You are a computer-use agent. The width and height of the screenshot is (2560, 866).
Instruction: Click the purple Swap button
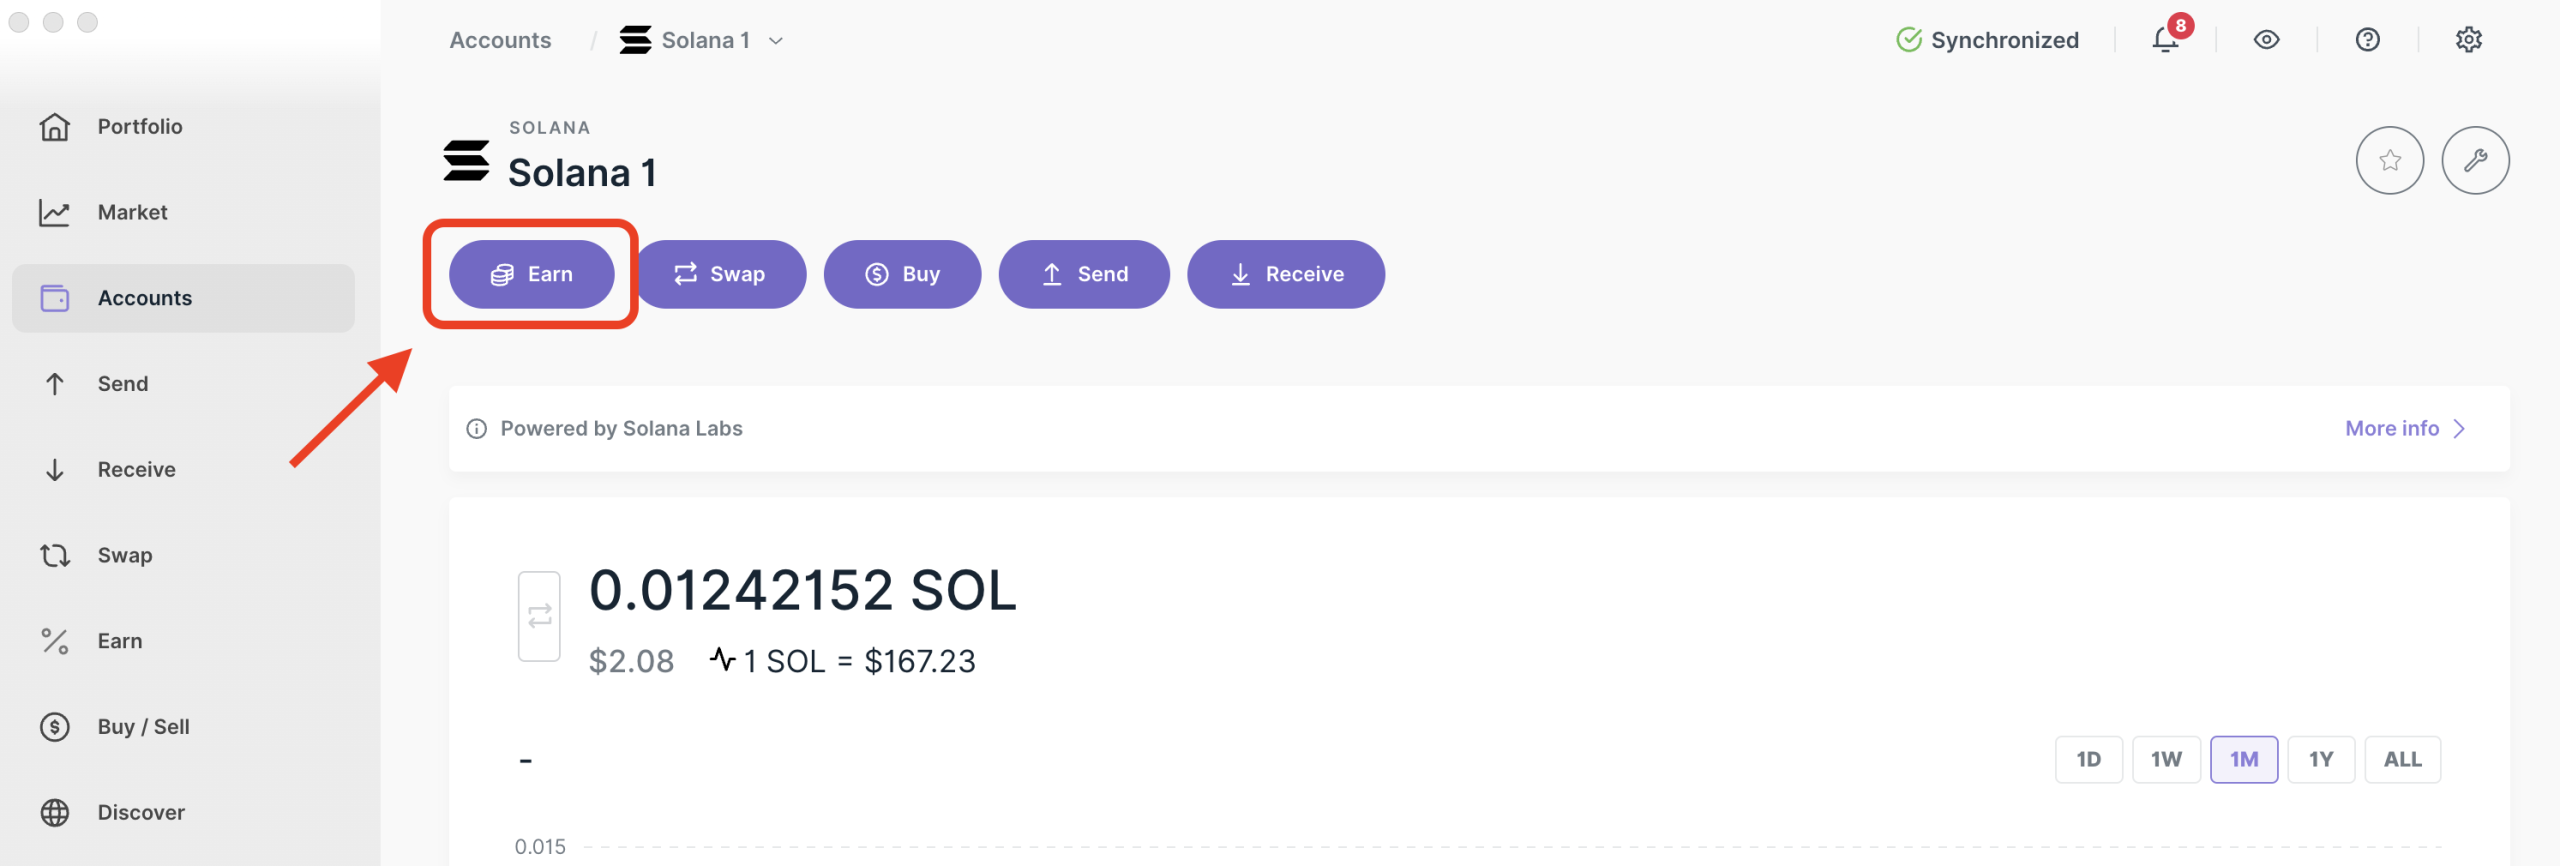pos(720,274)
